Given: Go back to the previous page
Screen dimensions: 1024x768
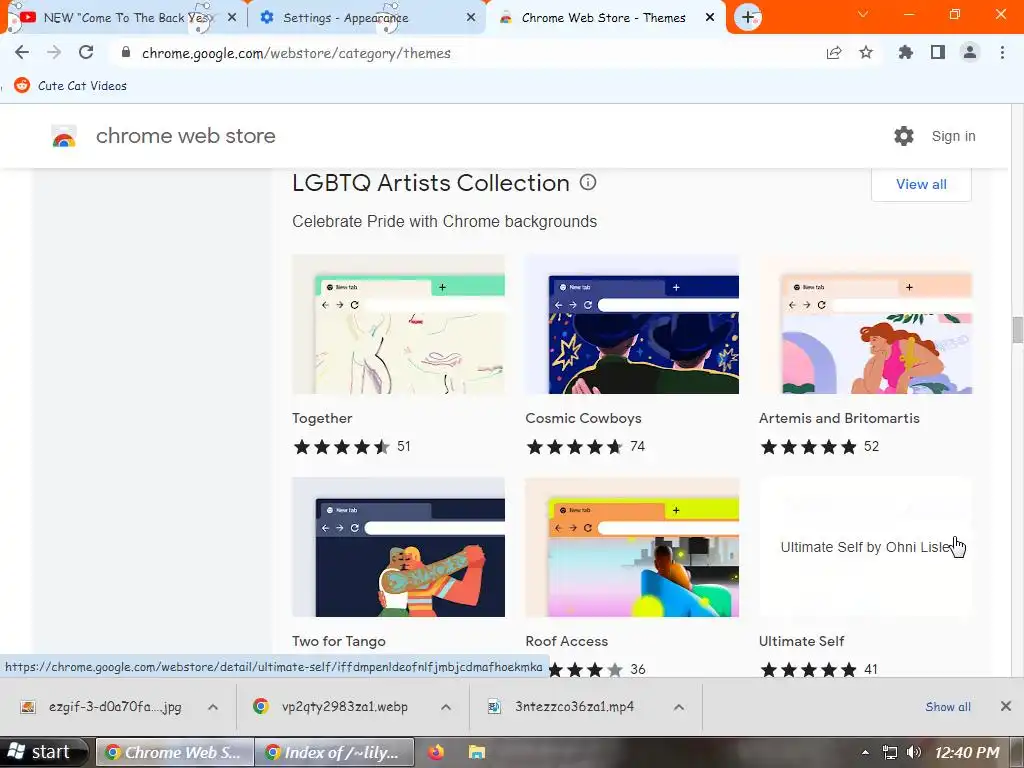Looking at the screenshot, I should click(22, 52).
